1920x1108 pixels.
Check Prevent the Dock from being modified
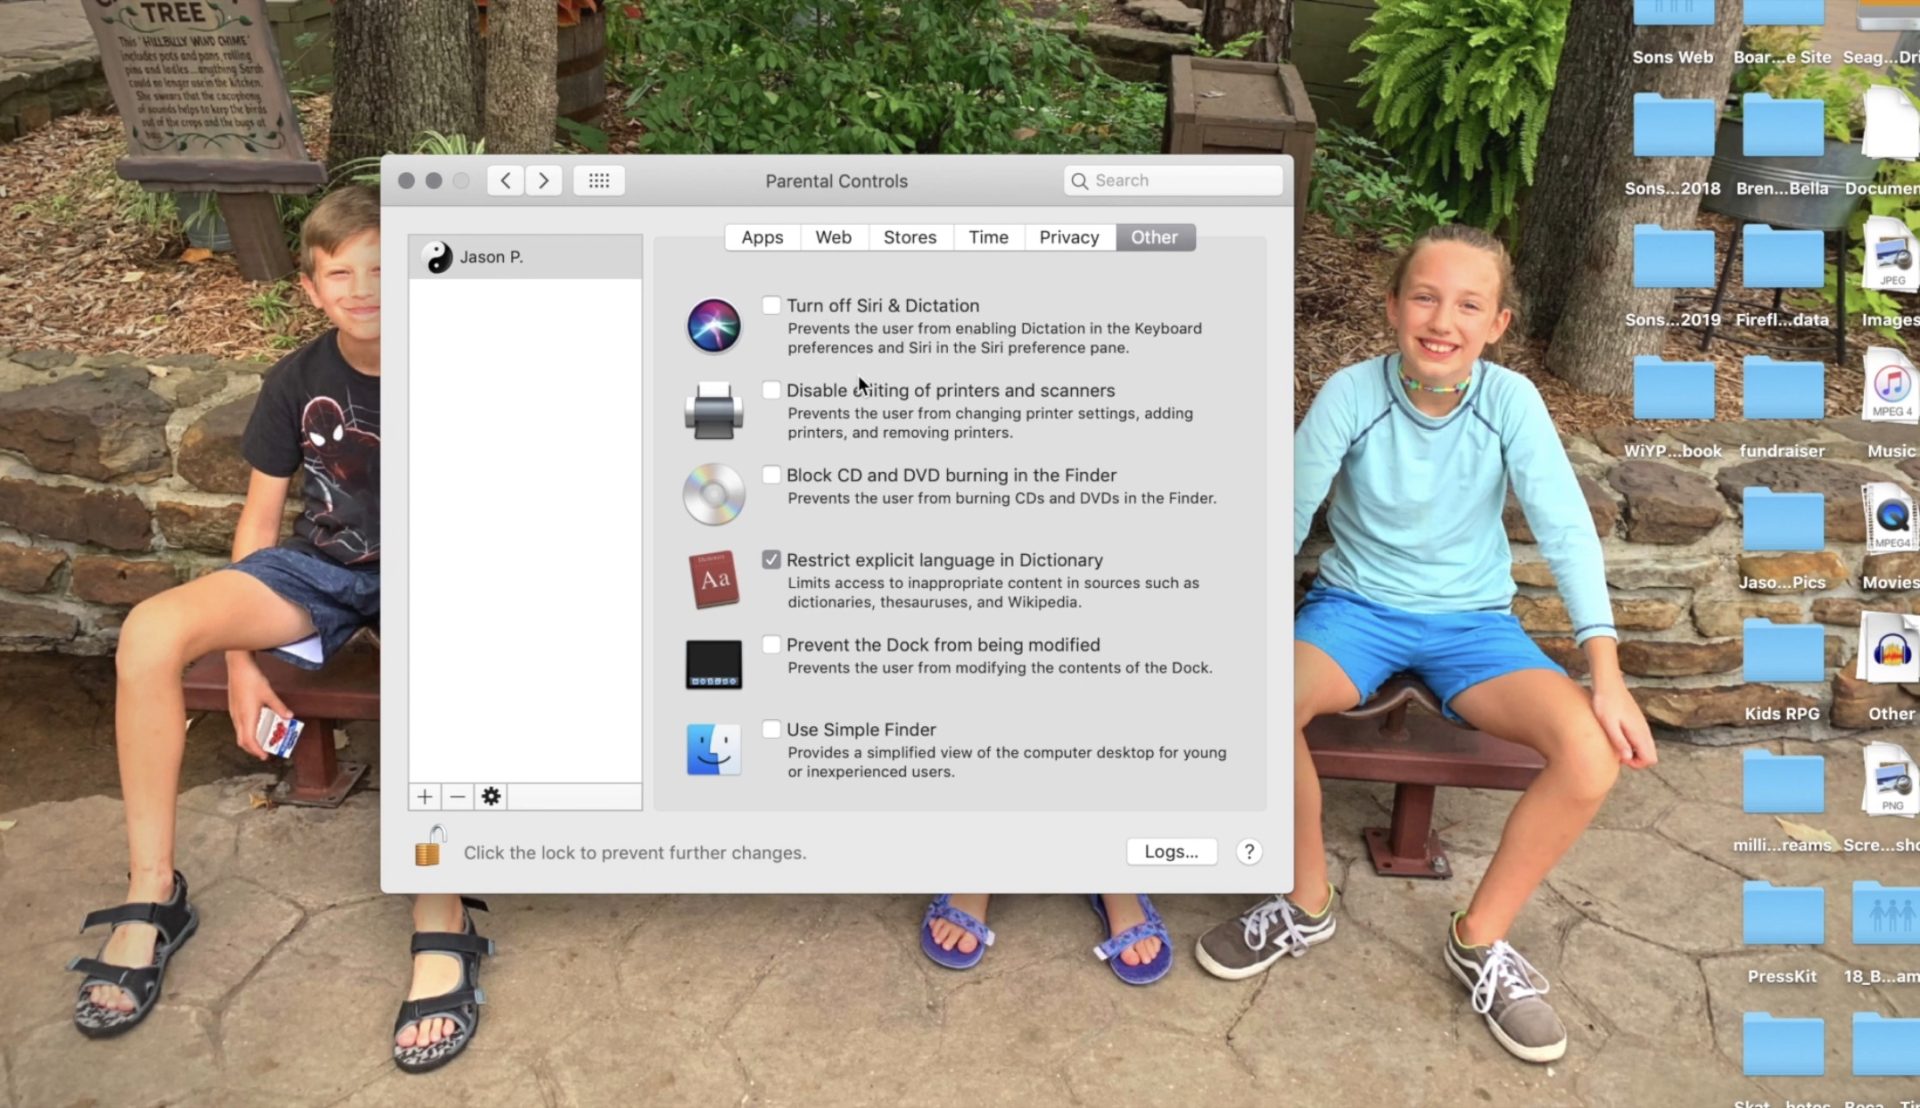click(x=771, y=645)
